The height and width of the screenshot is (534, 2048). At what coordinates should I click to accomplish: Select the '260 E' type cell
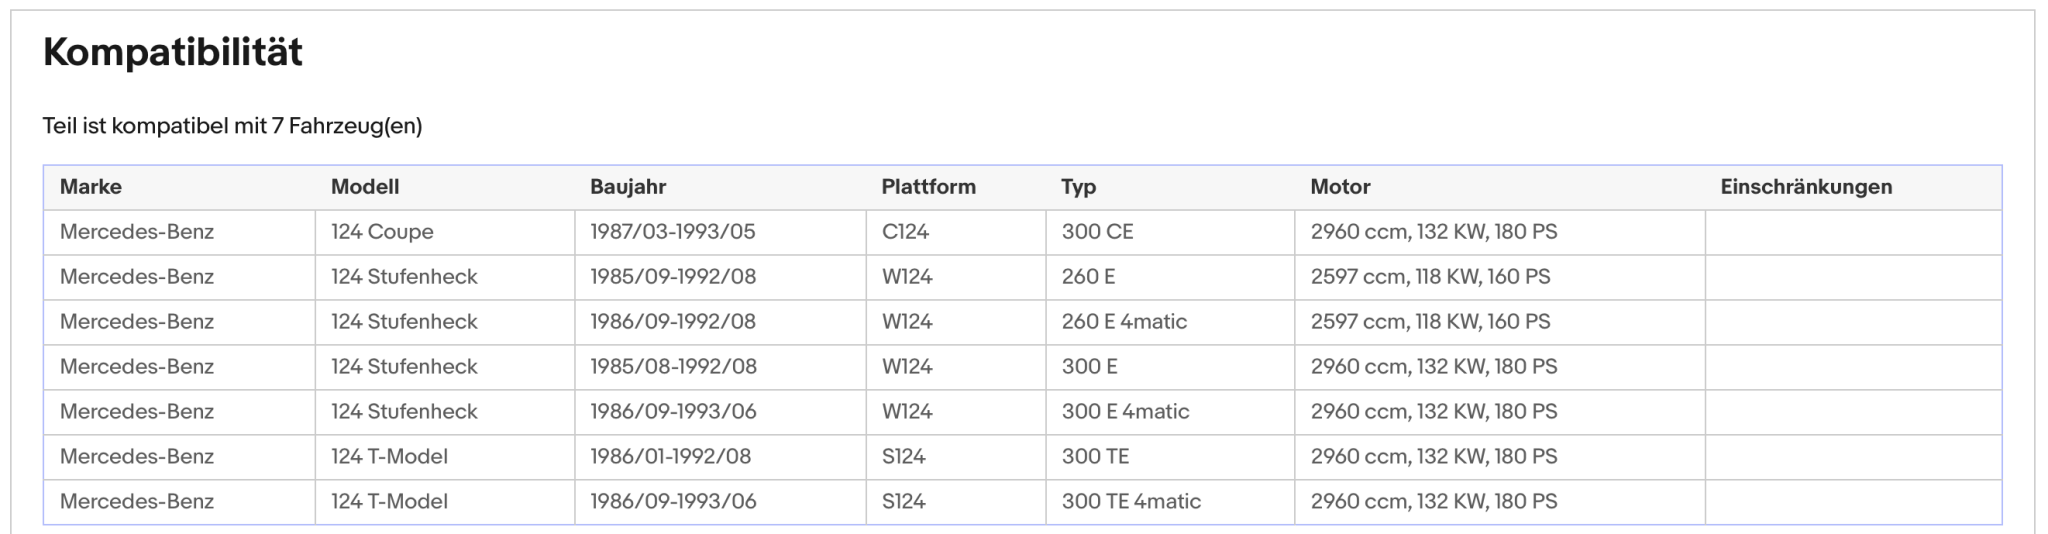[1170, 277]
